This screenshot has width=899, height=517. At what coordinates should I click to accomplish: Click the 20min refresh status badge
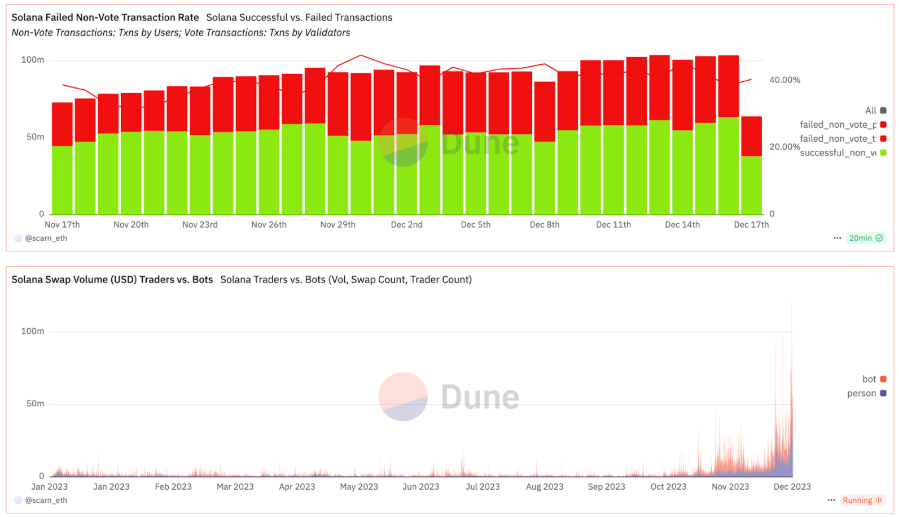tap(866, 238)
